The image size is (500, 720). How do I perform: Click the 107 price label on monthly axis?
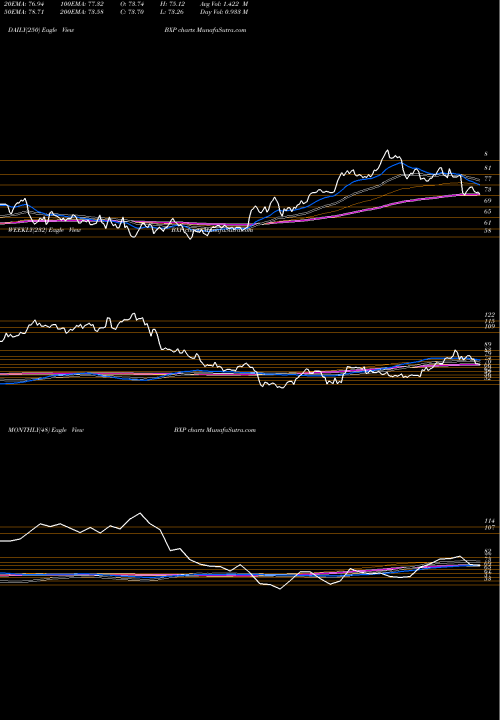(x=490, y=528)
